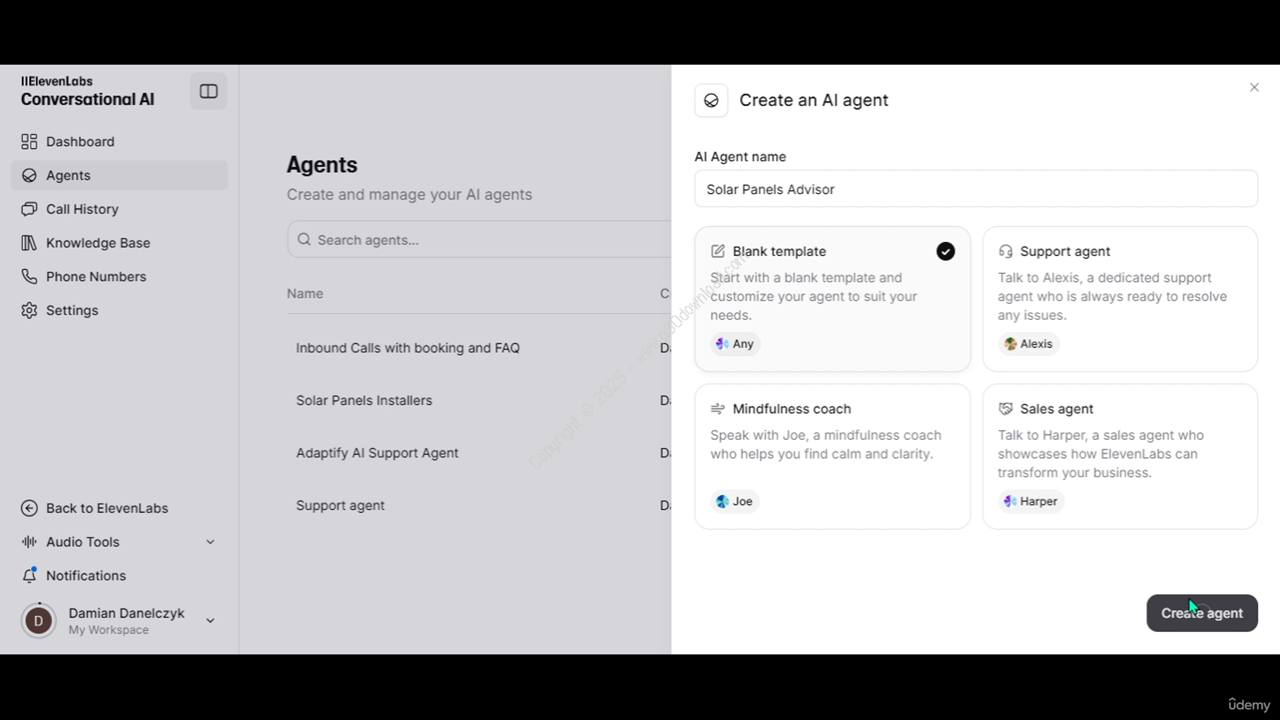Open the Audio Tools section
Image resolution: width=1280 pixels, height=720 pixels.
coord(120,542)
